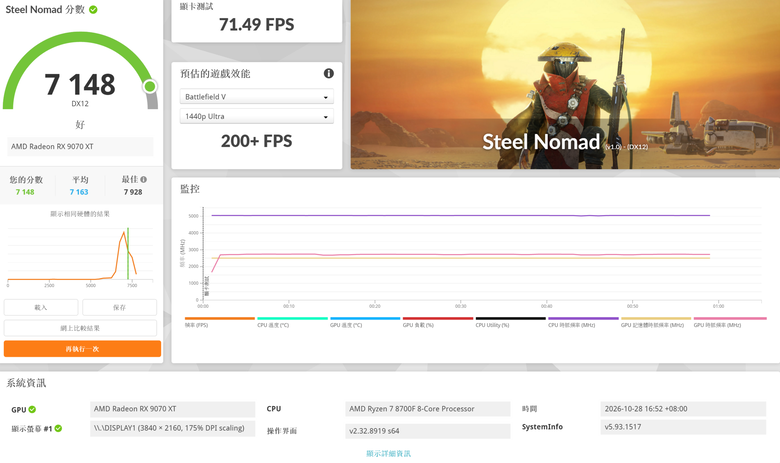Click the info icon beside 預估的遊戲效能
780x463 pixels.
pyautogui.click(x=328, y=74)
